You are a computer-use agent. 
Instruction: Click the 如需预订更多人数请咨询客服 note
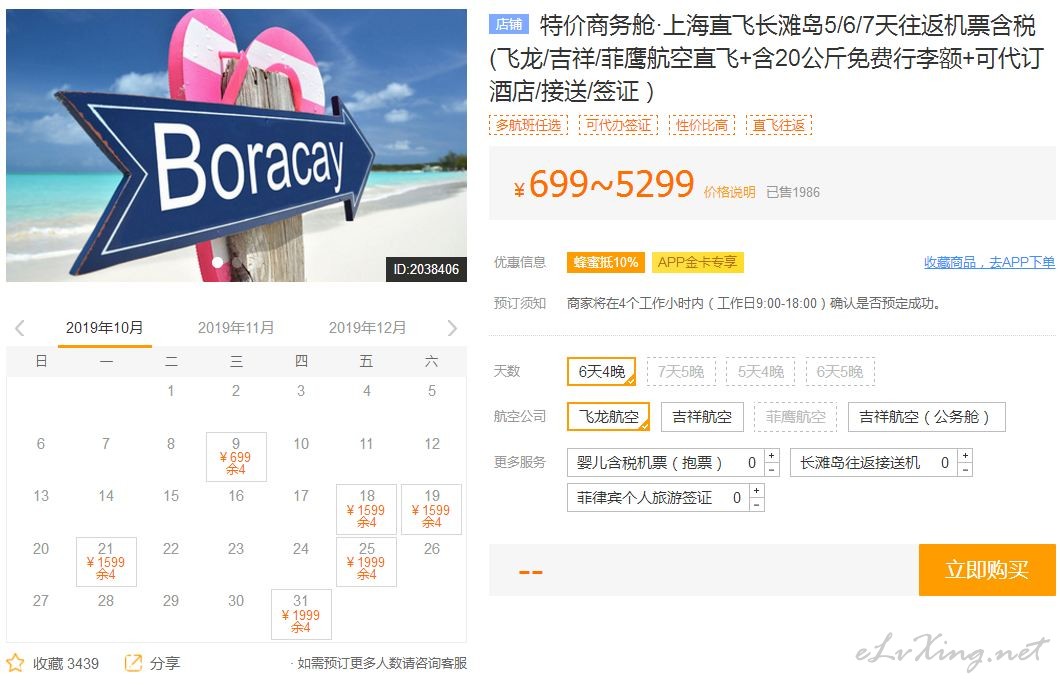[x=381, y=663]
